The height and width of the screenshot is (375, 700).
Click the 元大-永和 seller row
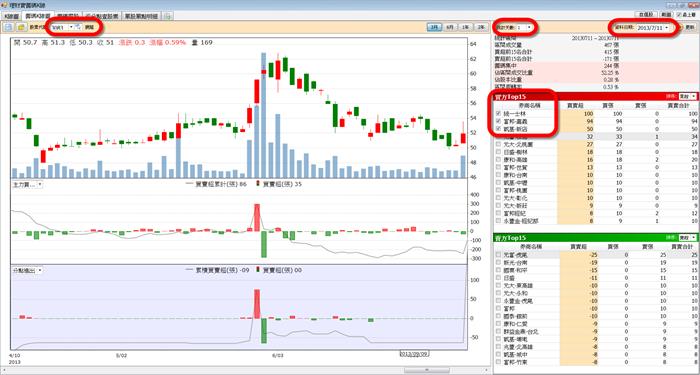[x=596, y=293]
